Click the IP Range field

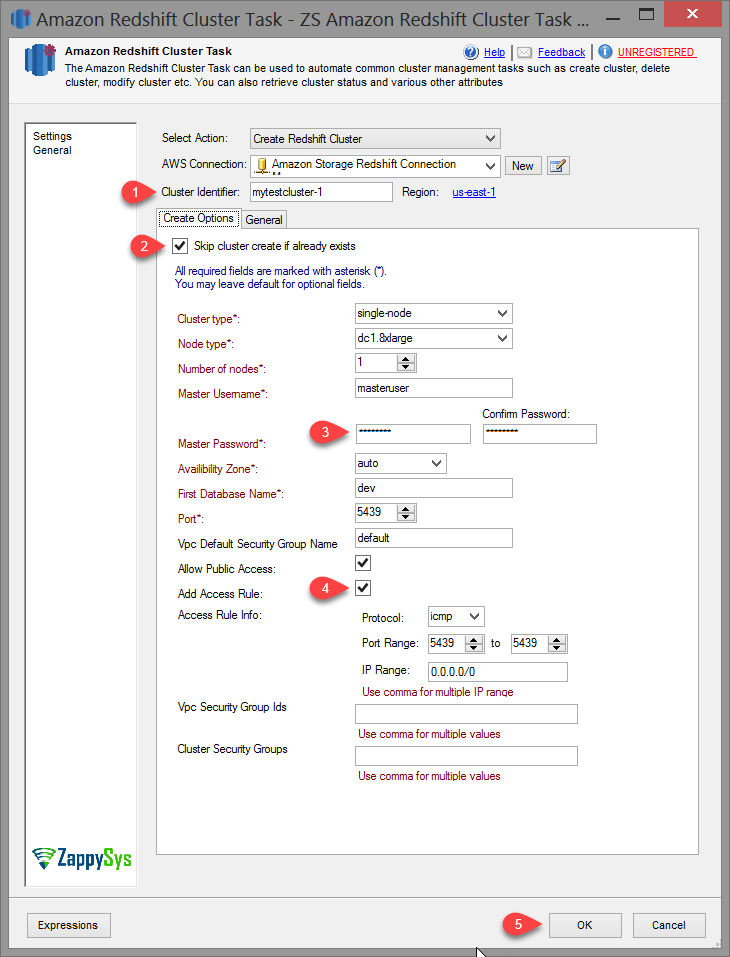[497, 672]
